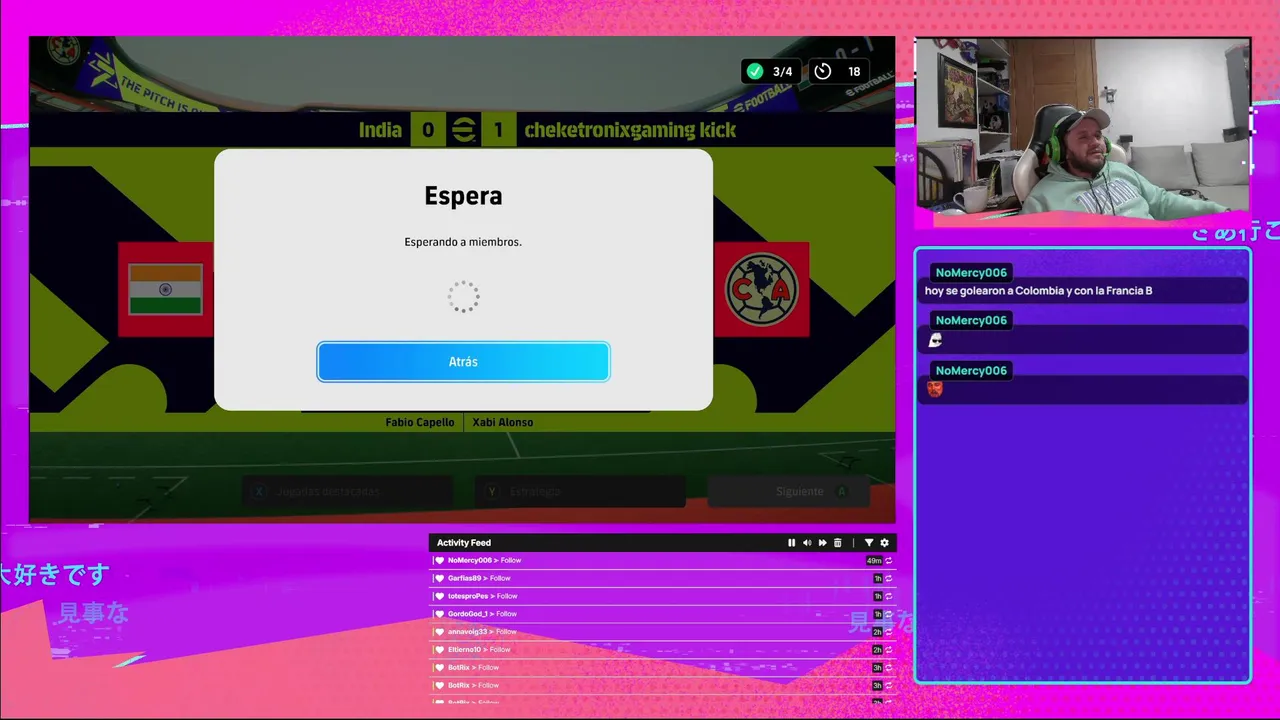Mute Activity Feed alert sounds
The height and width of the screenshot is (720, 1280).
[x=807, y=543]
